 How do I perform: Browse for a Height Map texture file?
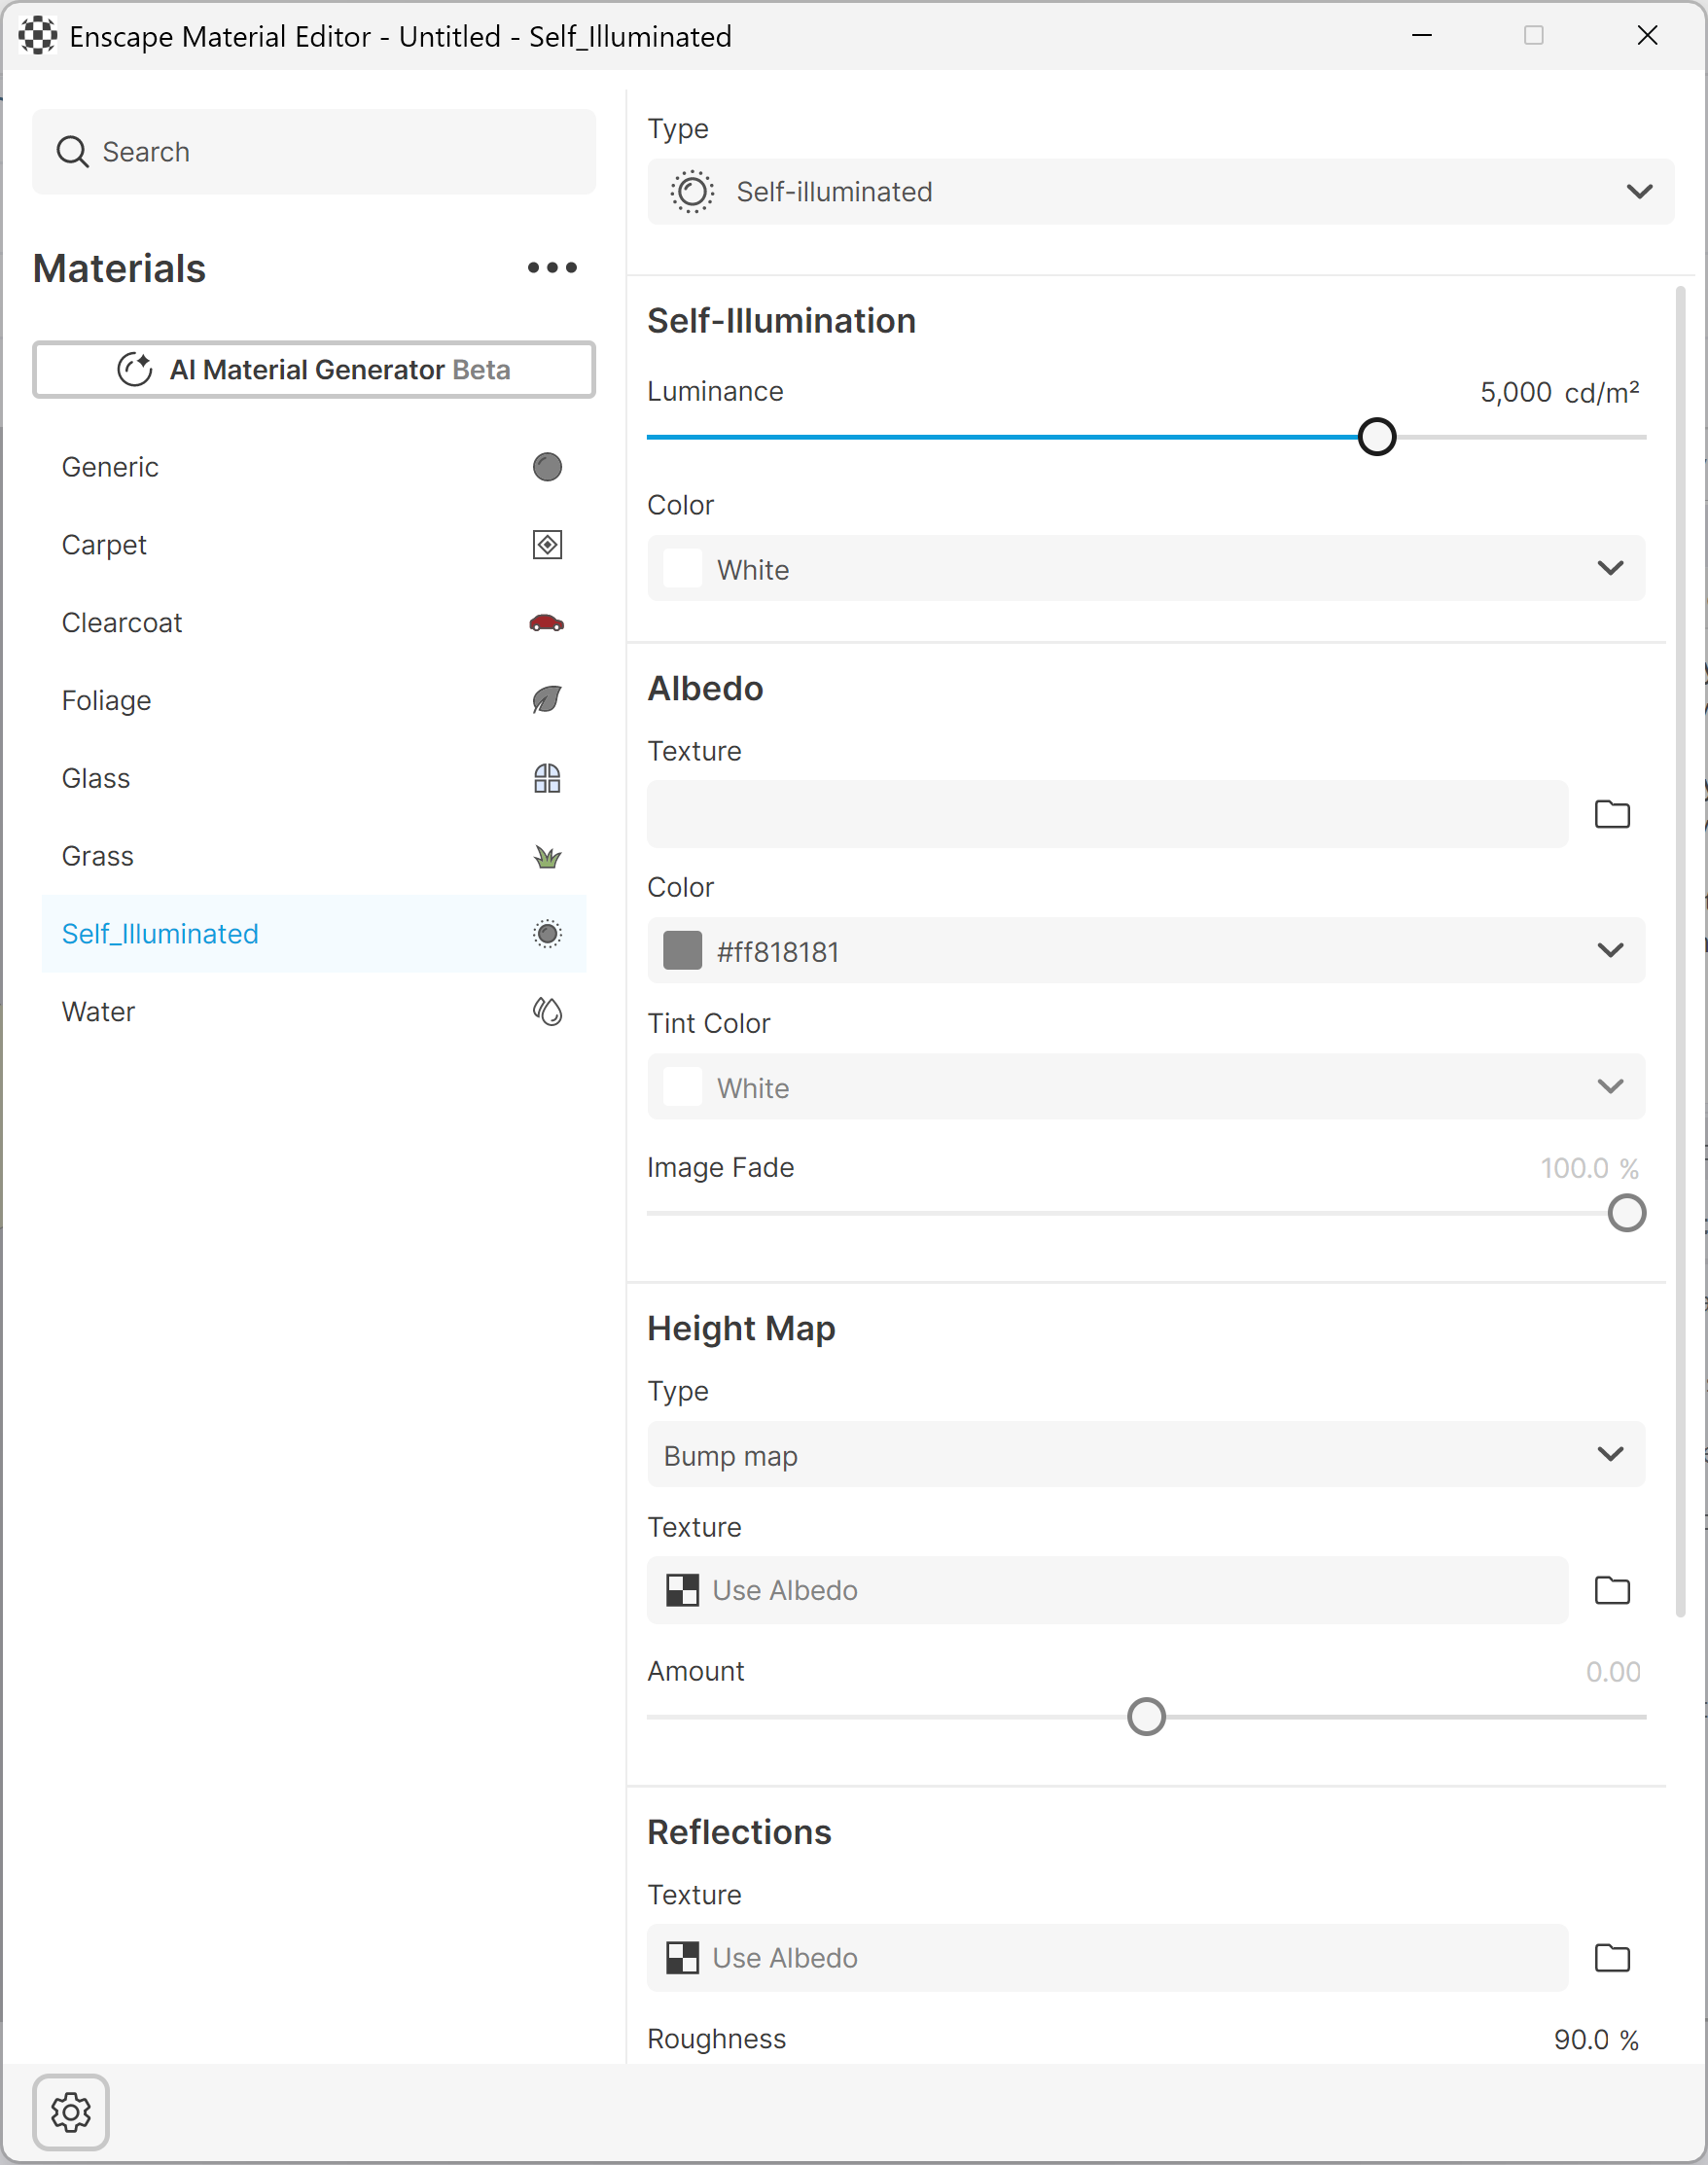[x=1612, y=1590]
